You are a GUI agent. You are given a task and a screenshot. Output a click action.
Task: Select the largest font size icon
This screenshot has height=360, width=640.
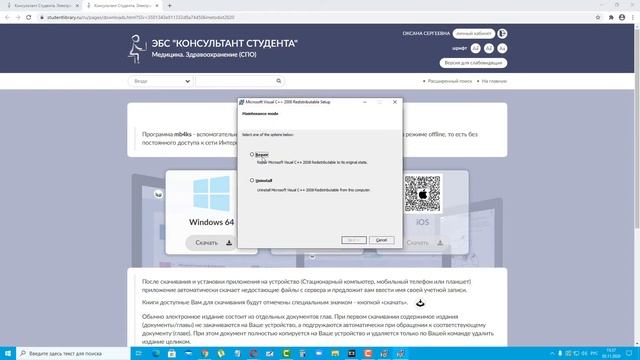tap(502, 48)
